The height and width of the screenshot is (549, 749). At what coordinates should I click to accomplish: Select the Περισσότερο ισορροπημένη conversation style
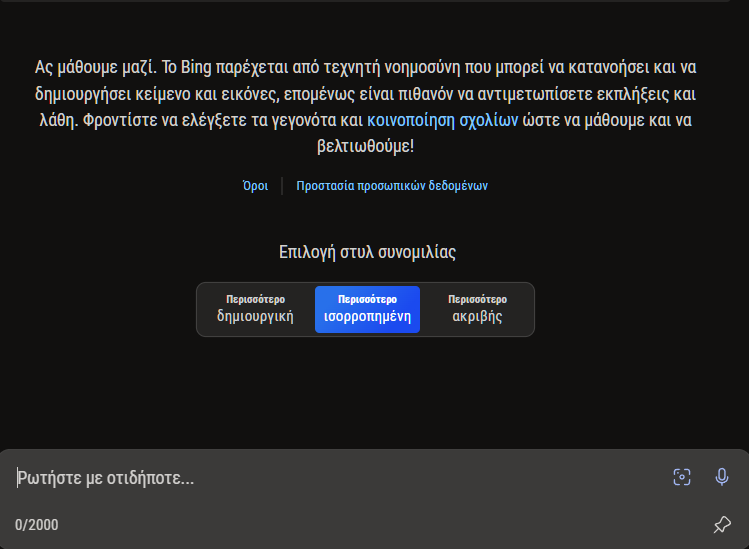(367, 309)
